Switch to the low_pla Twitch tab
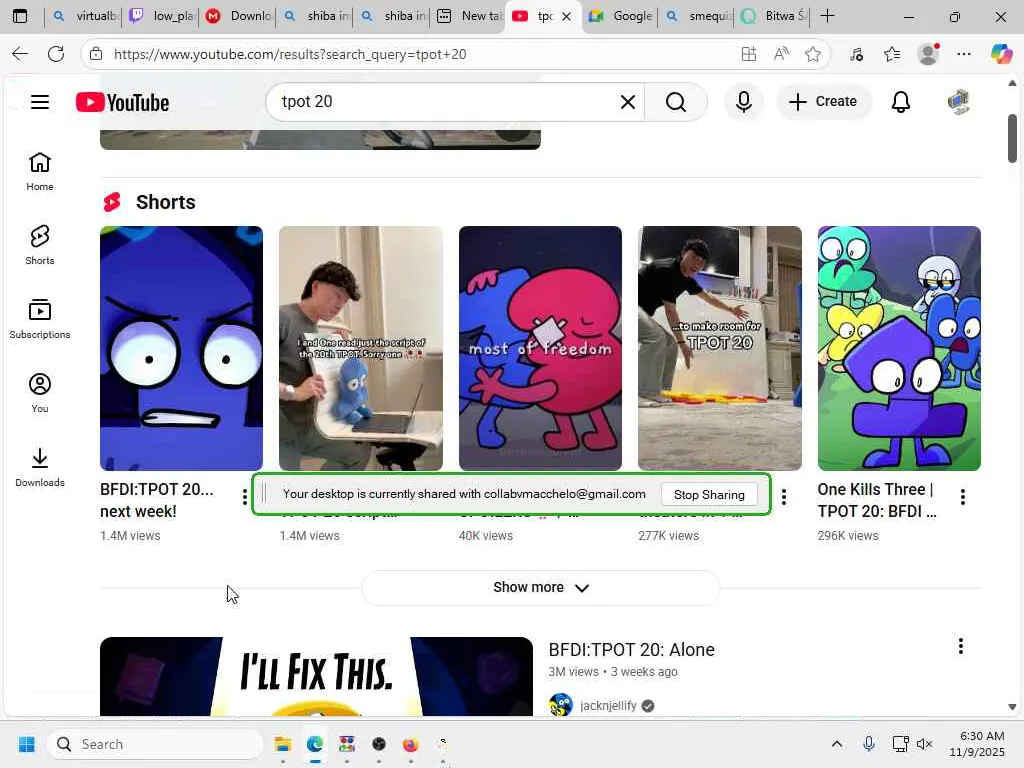Image resolution: width=1024 pixels, height=768 pixels. (163, 16)
